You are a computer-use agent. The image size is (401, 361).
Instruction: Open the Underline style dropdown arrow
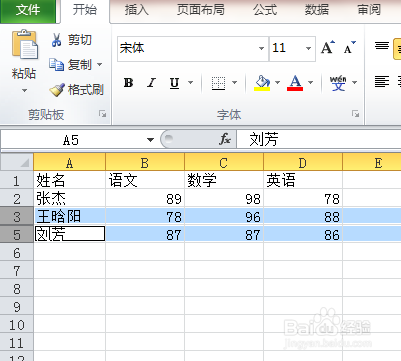click(191, 82)
